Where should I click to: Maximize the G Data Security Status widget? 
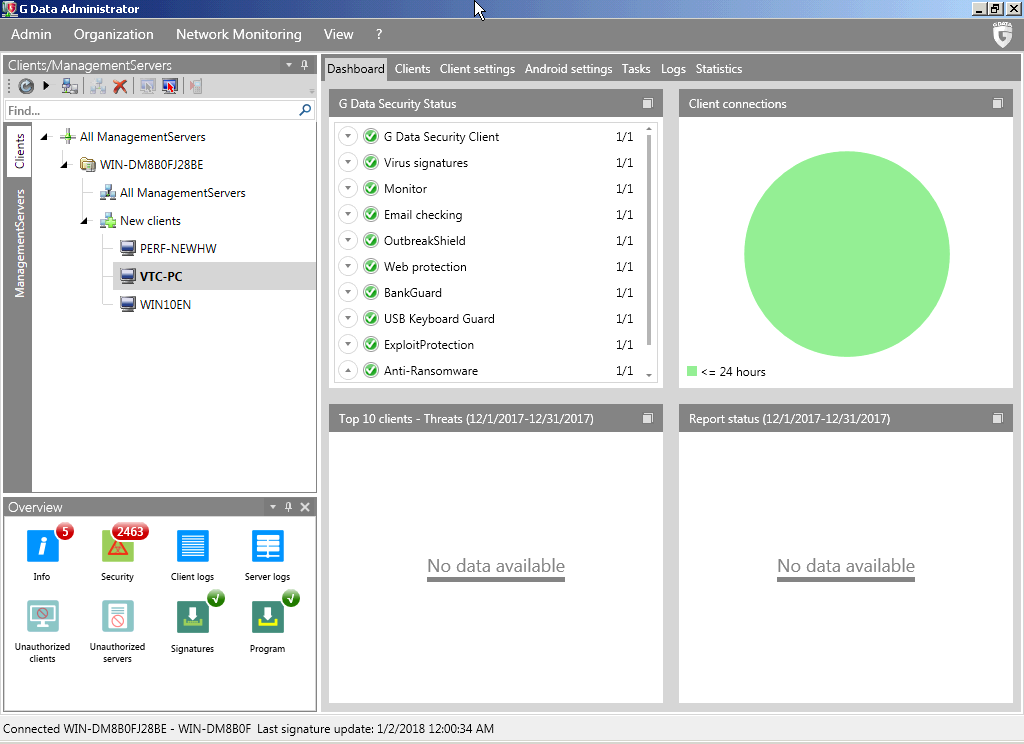647,104
